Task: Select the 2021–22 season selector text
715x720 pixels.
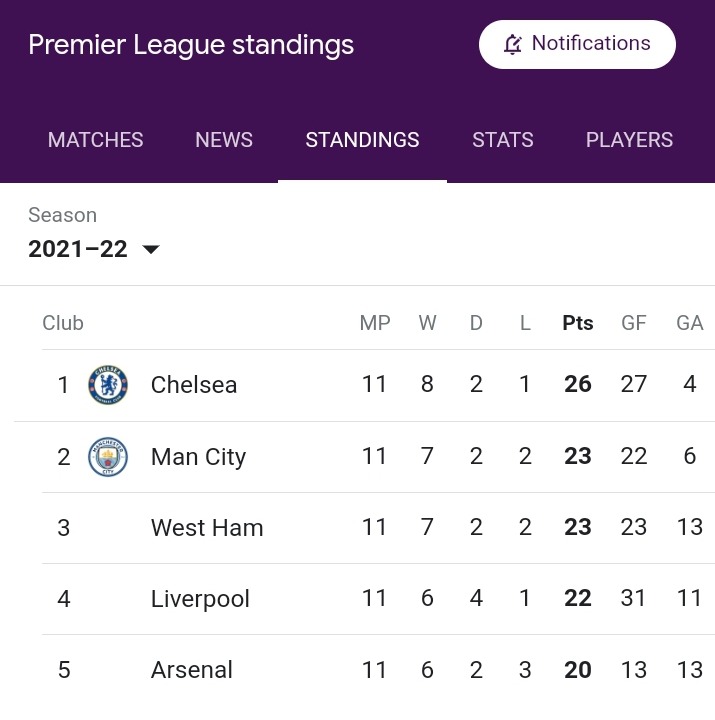Action: (78, 249)
